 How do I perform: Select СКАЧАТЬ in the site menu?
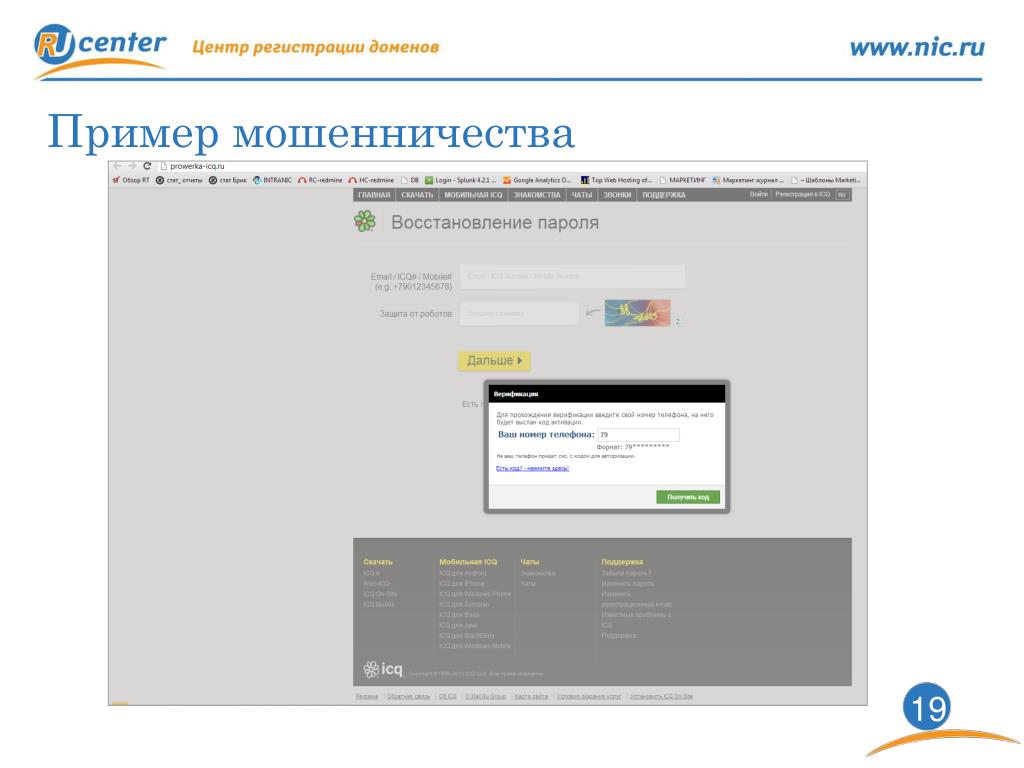coord(417,195)
